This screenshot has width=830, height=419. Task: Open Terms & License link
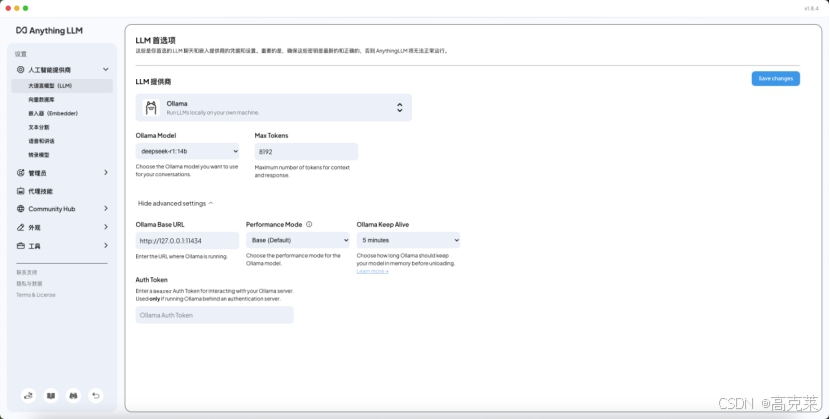tap(35, 295)
